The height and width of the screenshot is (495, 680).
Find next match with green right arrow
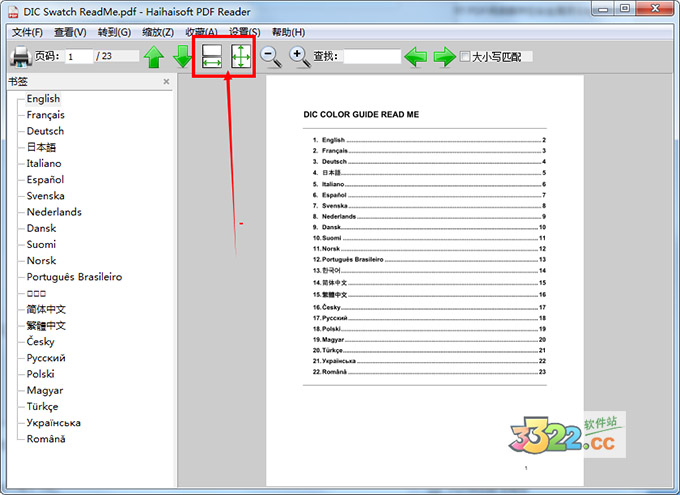[x=445, y=57]
